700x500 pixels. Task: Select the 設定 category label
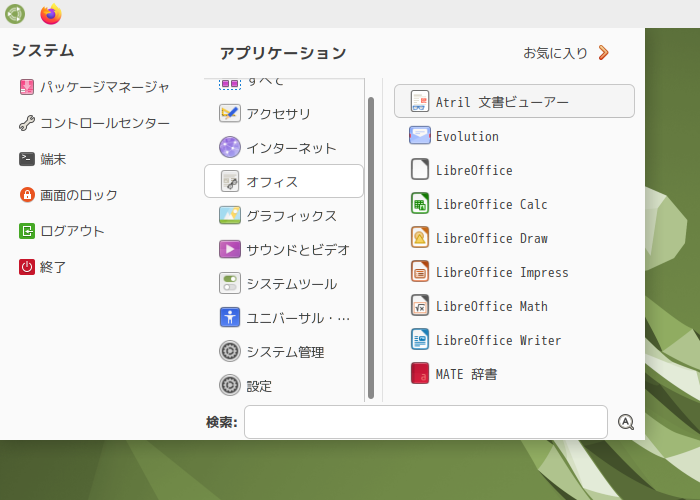coord(259,385)
